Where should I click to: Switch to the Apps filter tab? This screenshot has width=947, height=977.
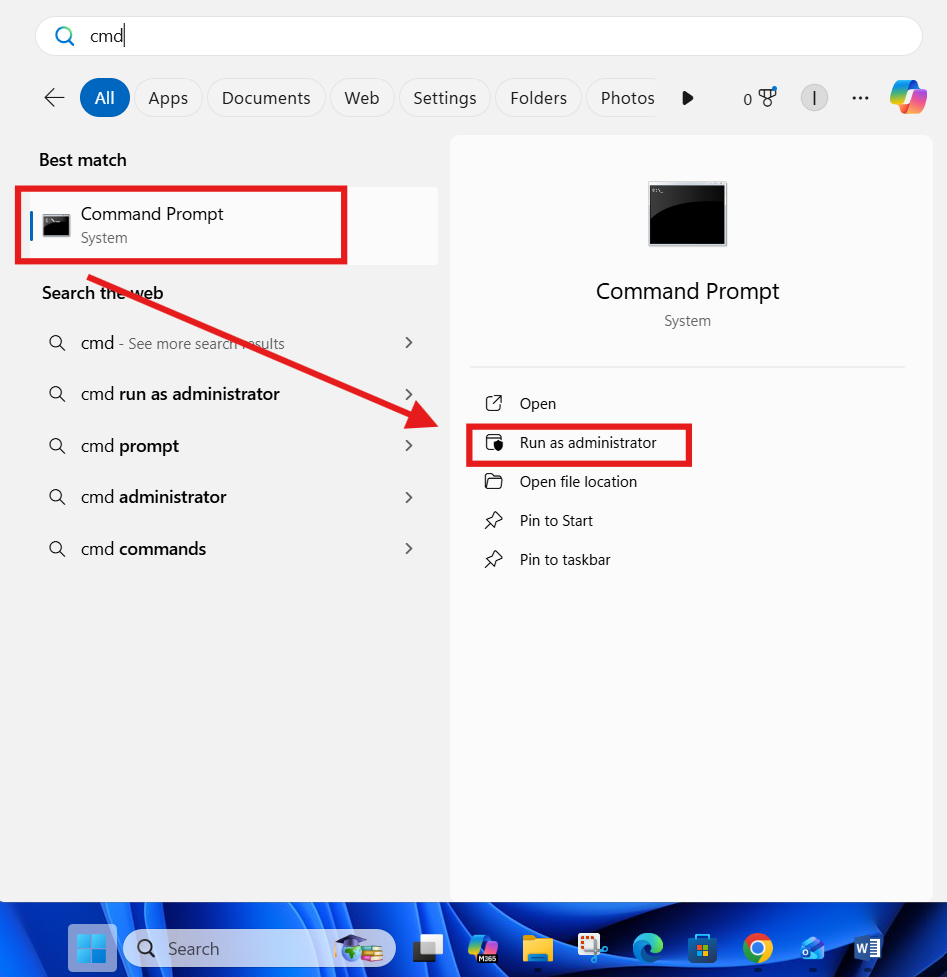pos(168,98)
